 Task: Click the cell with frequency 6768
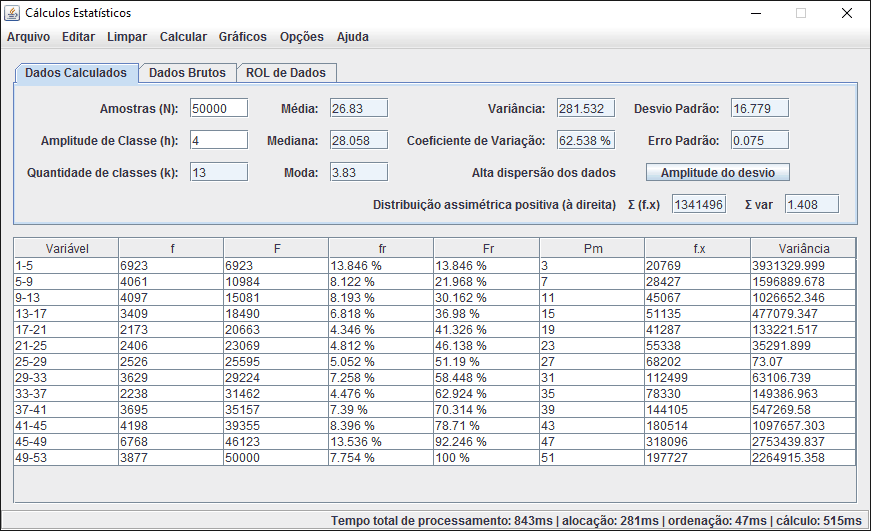[171, 442]
